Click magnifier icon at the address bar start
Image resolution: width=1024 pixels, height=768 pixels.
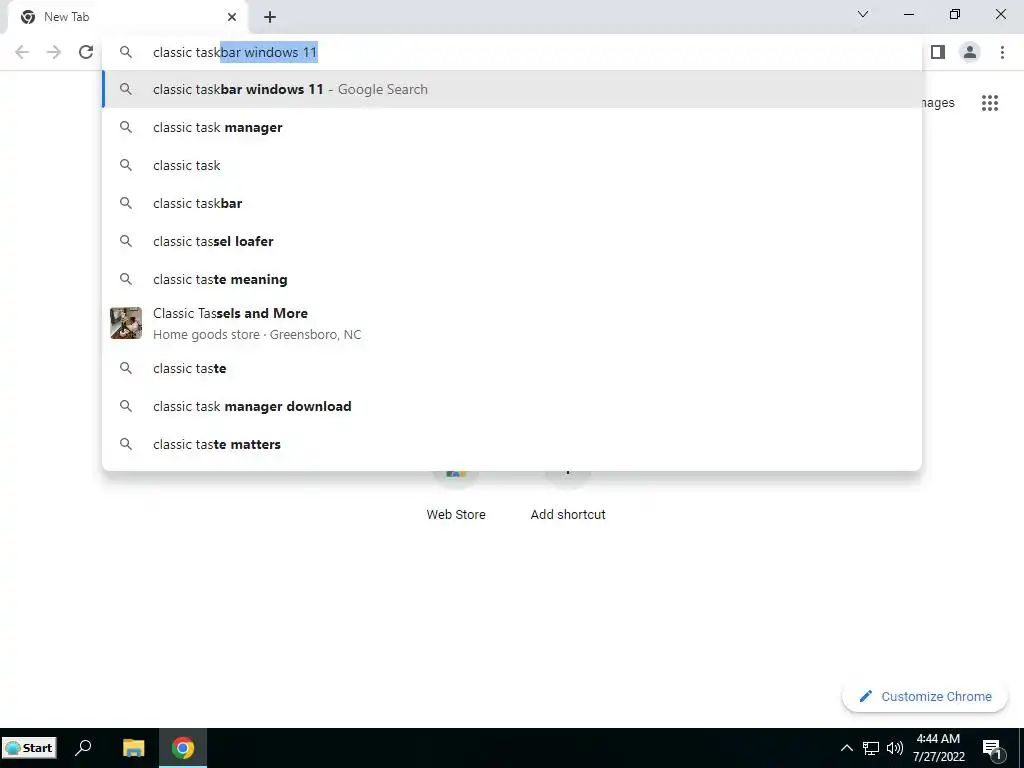click(126, 52)
